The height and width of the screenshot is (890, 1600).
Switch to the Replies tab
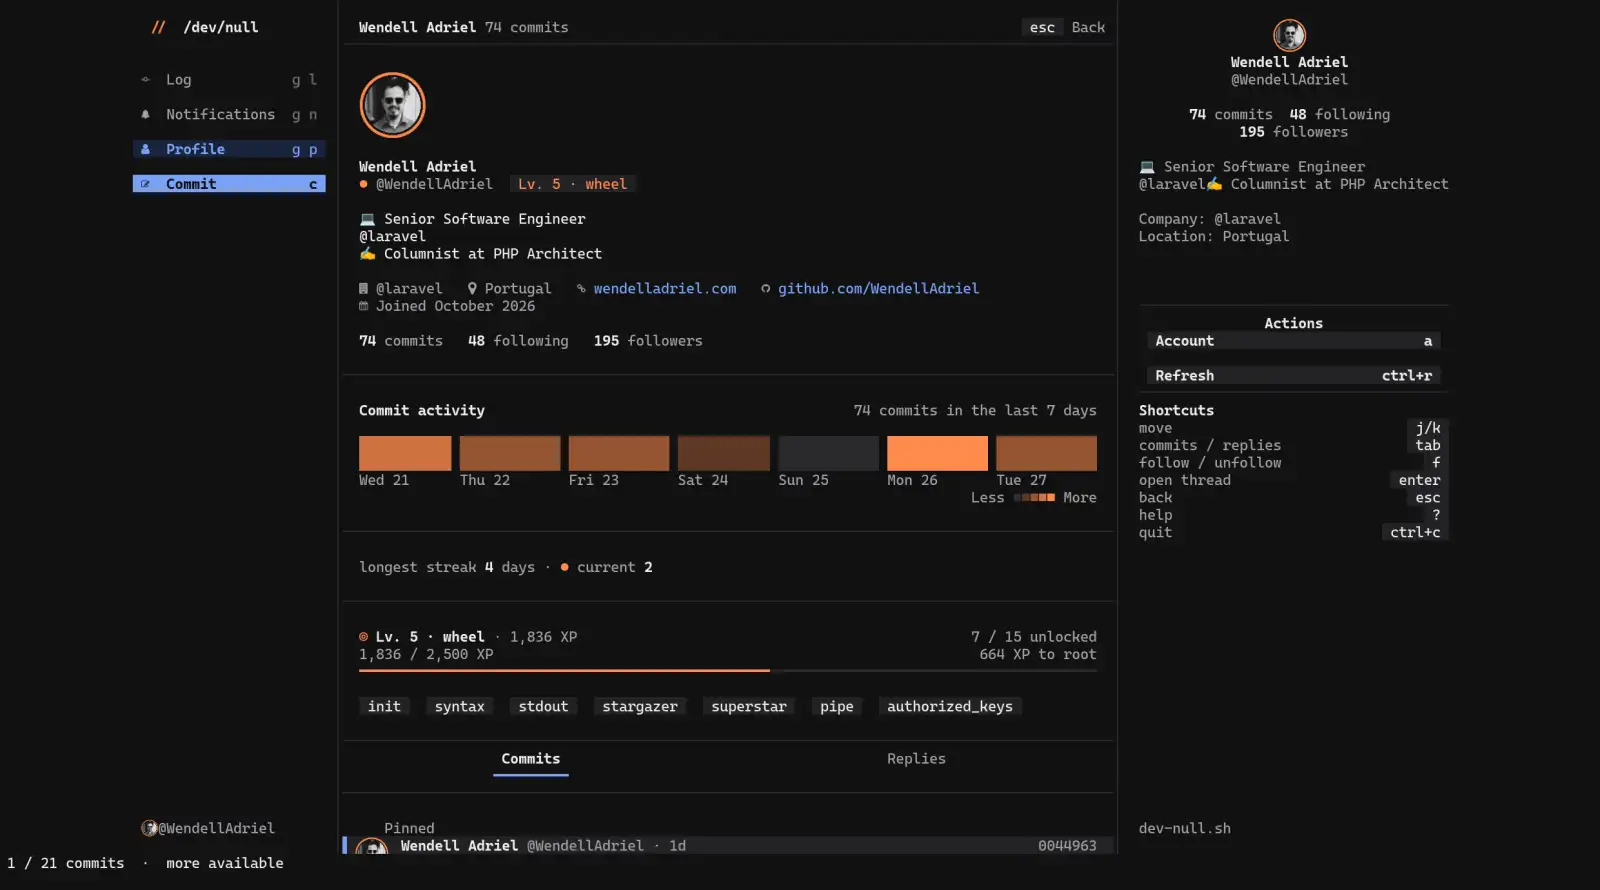click(916, 760)
